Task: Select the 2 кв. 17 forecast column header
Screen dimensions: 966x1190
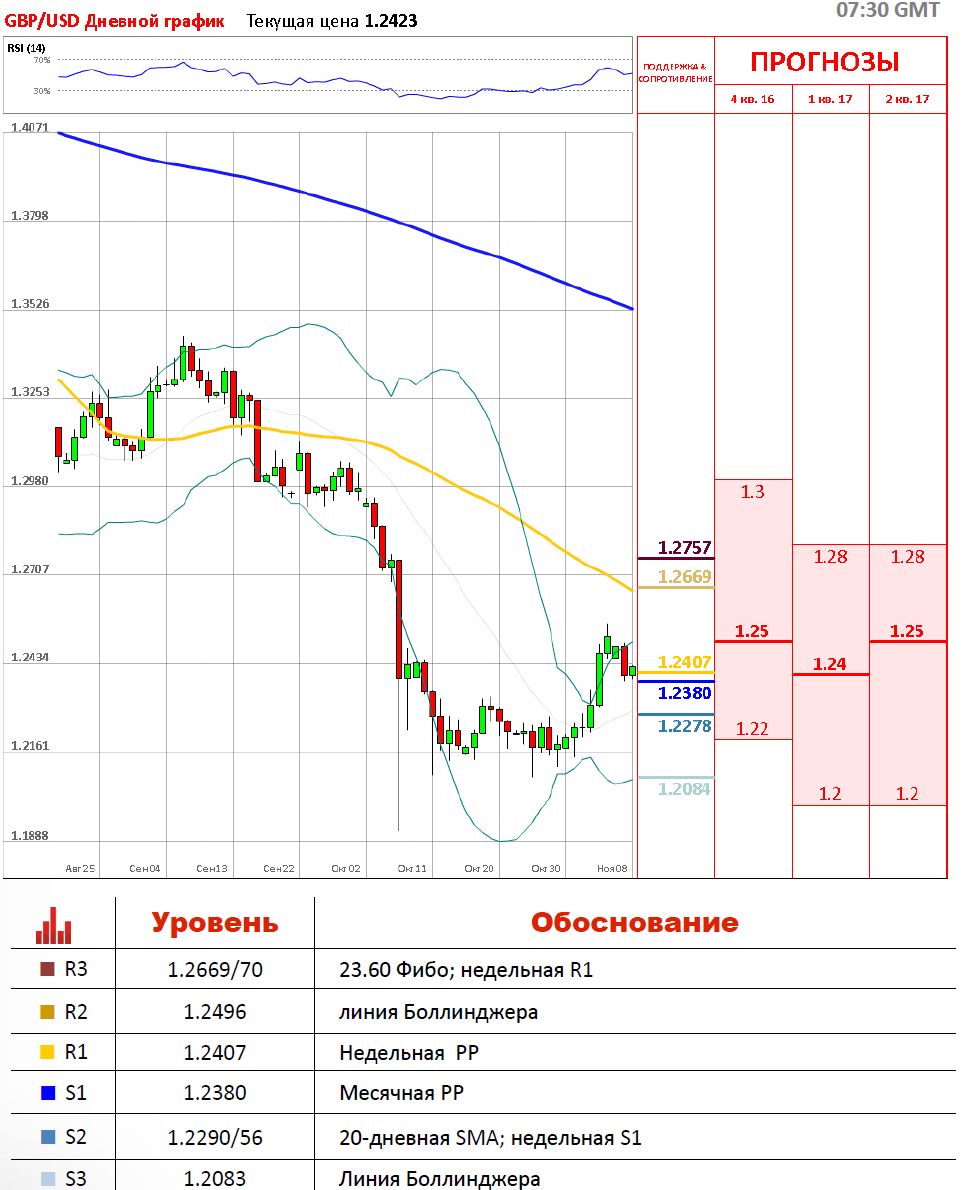Action: 908,99
